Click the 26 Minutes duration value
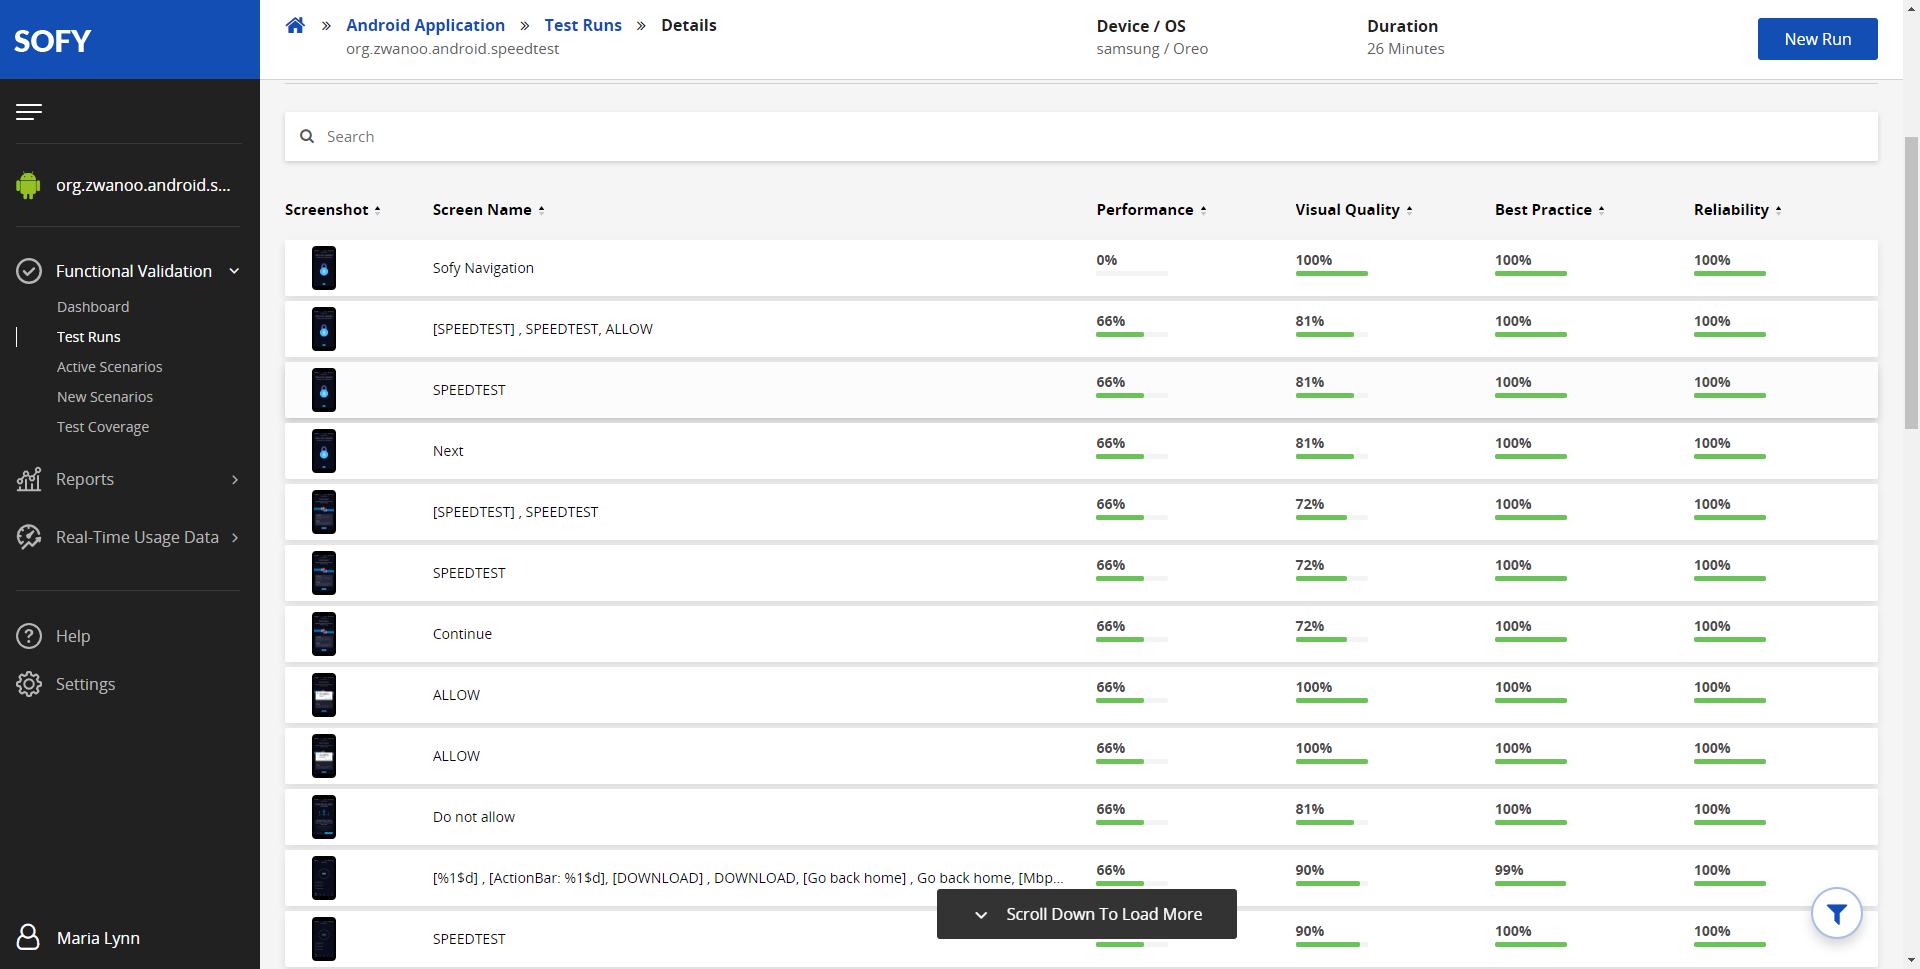The image size is (1920, 969). pyautogui.click(x=1405, y=49)
